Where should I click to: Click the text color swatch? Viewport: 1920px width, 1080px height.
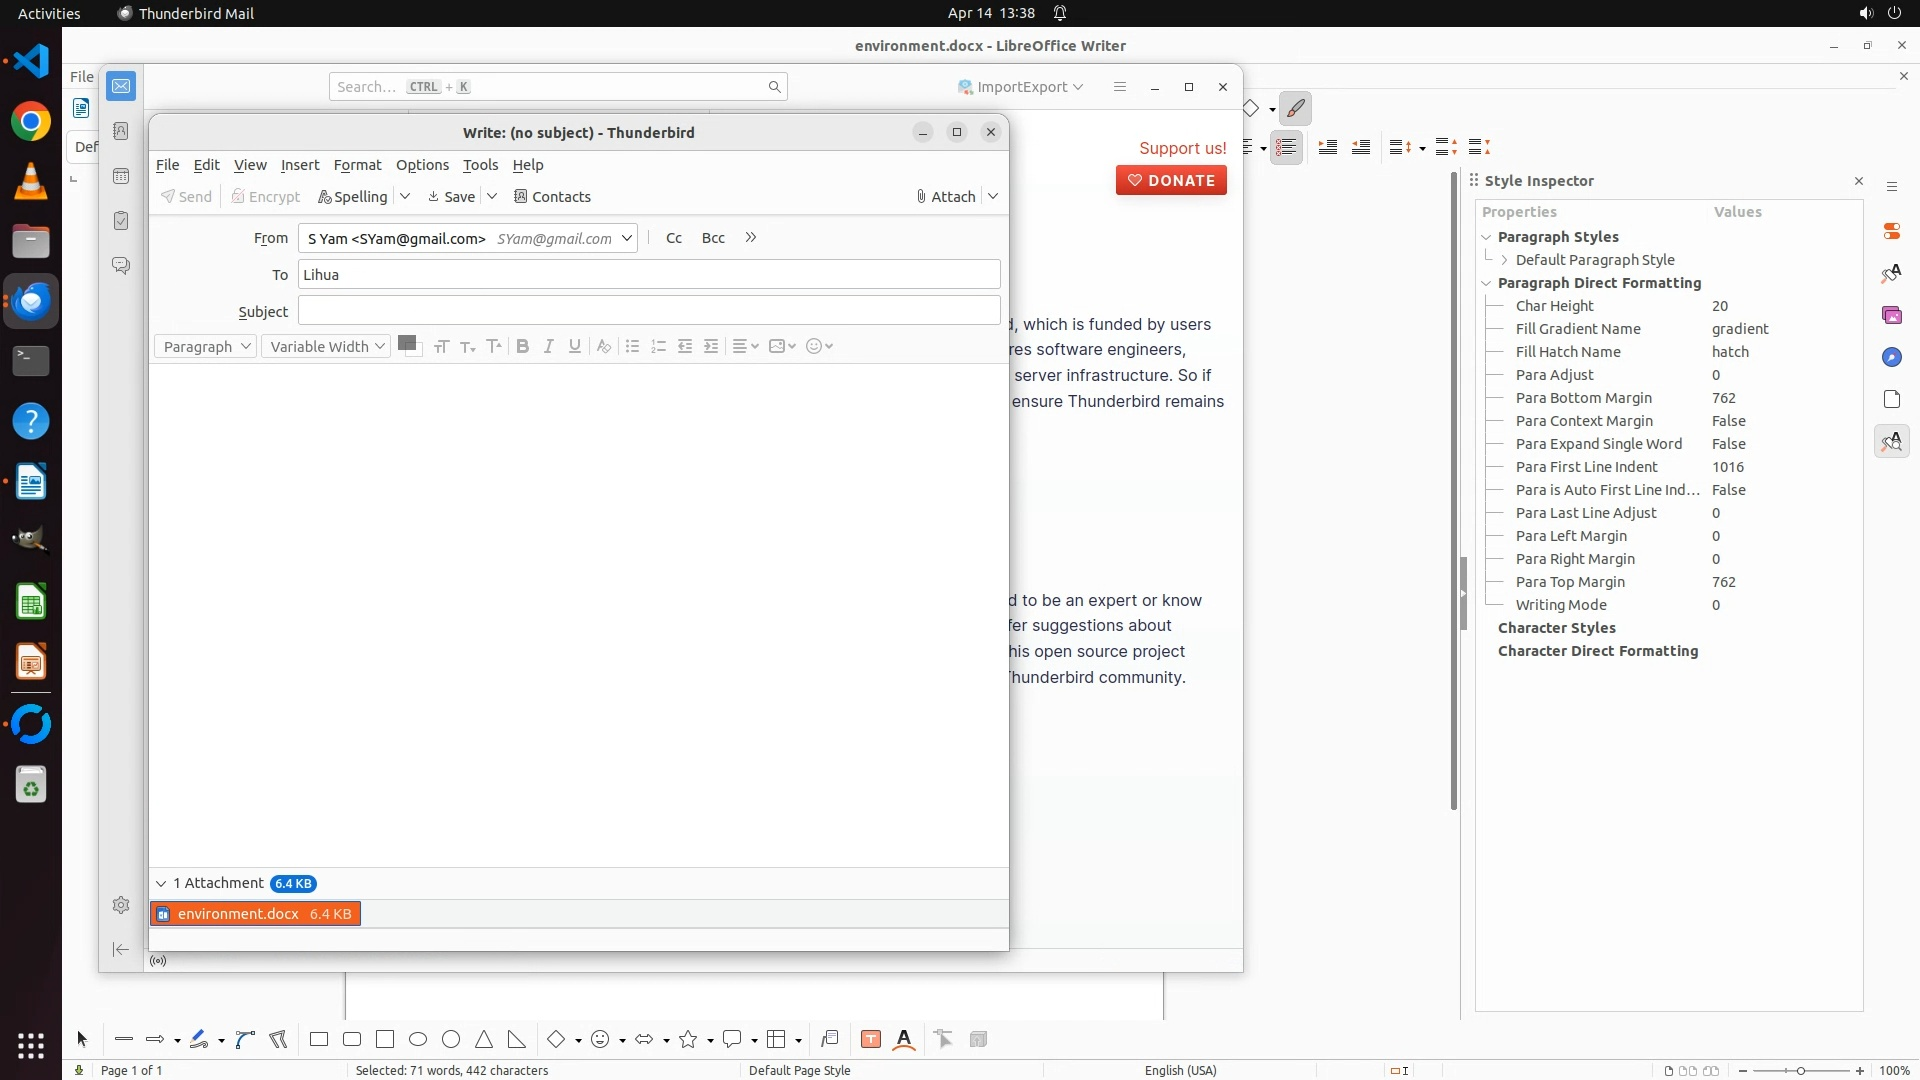tap(406, 343)
